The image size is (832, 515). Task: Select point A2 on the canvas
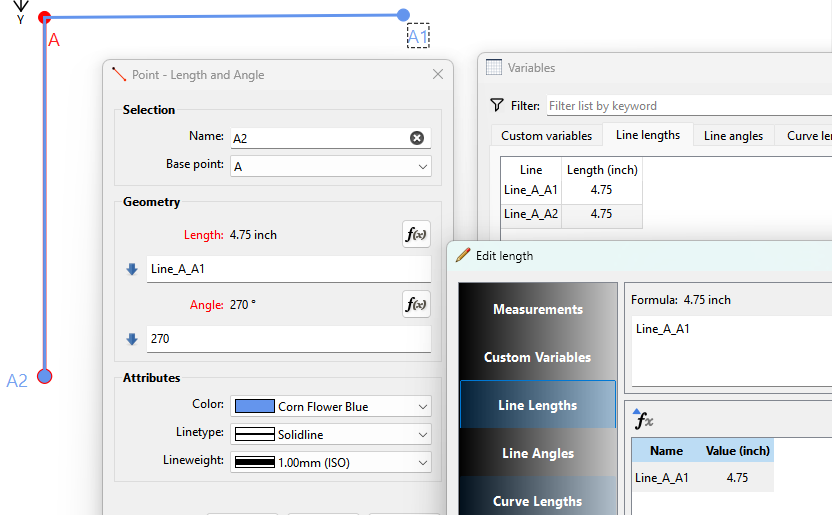coord(44,376)
